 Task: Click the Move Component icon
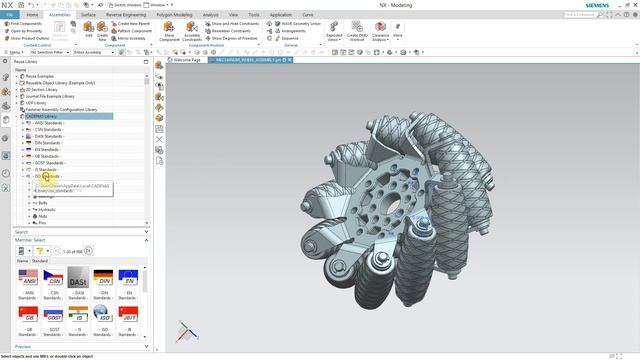(169, 27)
